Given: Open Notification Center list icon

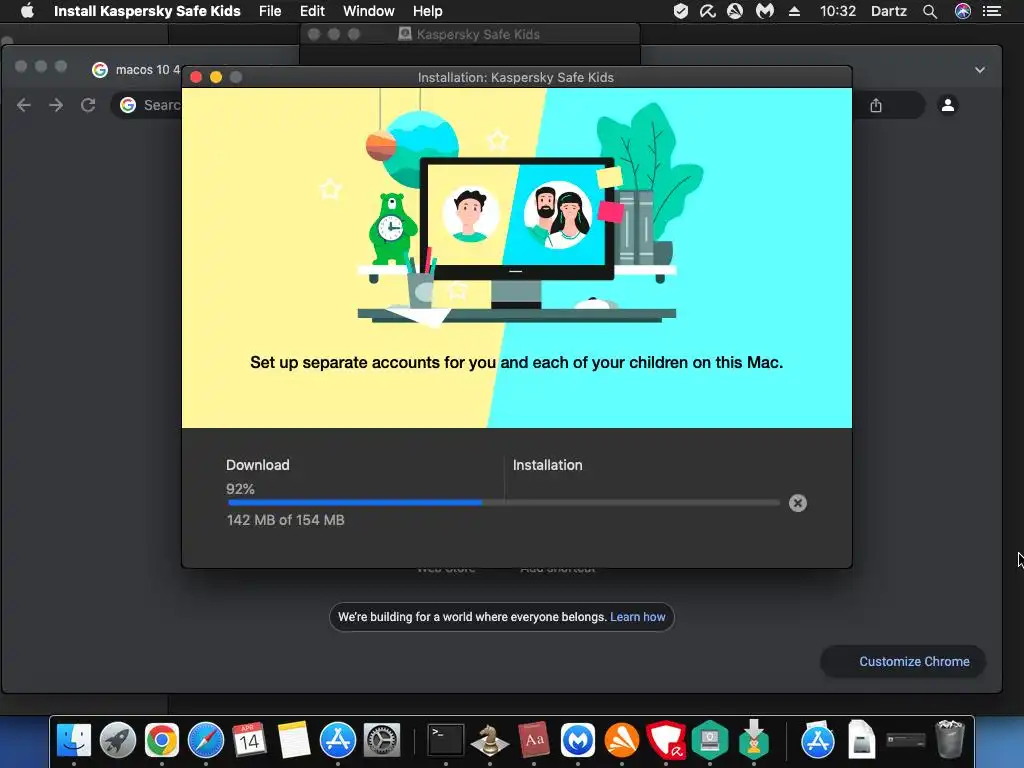Looking at the screenshot, I should tap(992, 11).
